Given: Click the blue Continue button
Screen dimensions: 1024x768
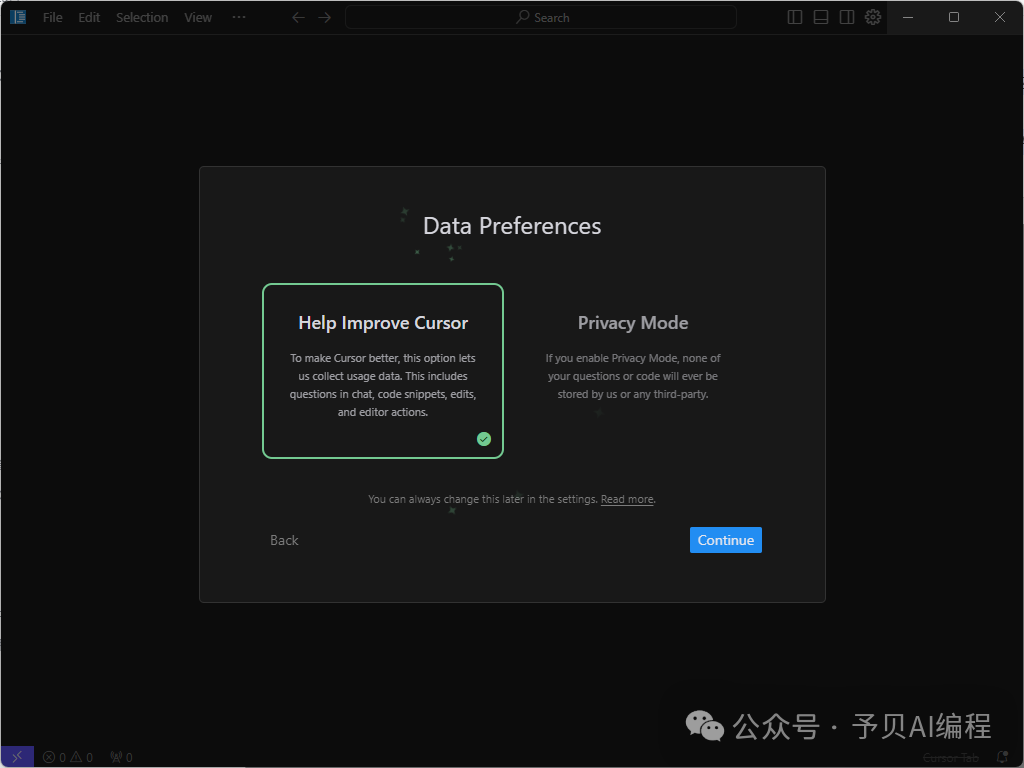Looking at the screenshot, I should pos(726,540).
